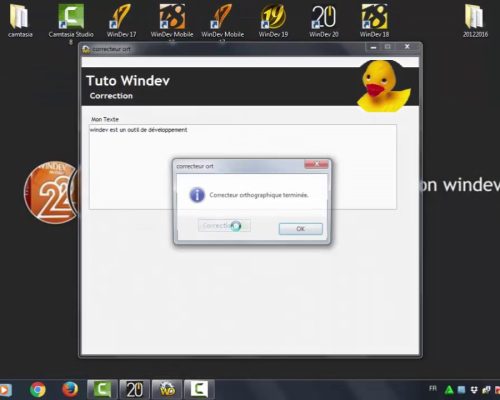Open Google Chrome from the taskbar
500x400 pixels.
(x=37, y=389)
